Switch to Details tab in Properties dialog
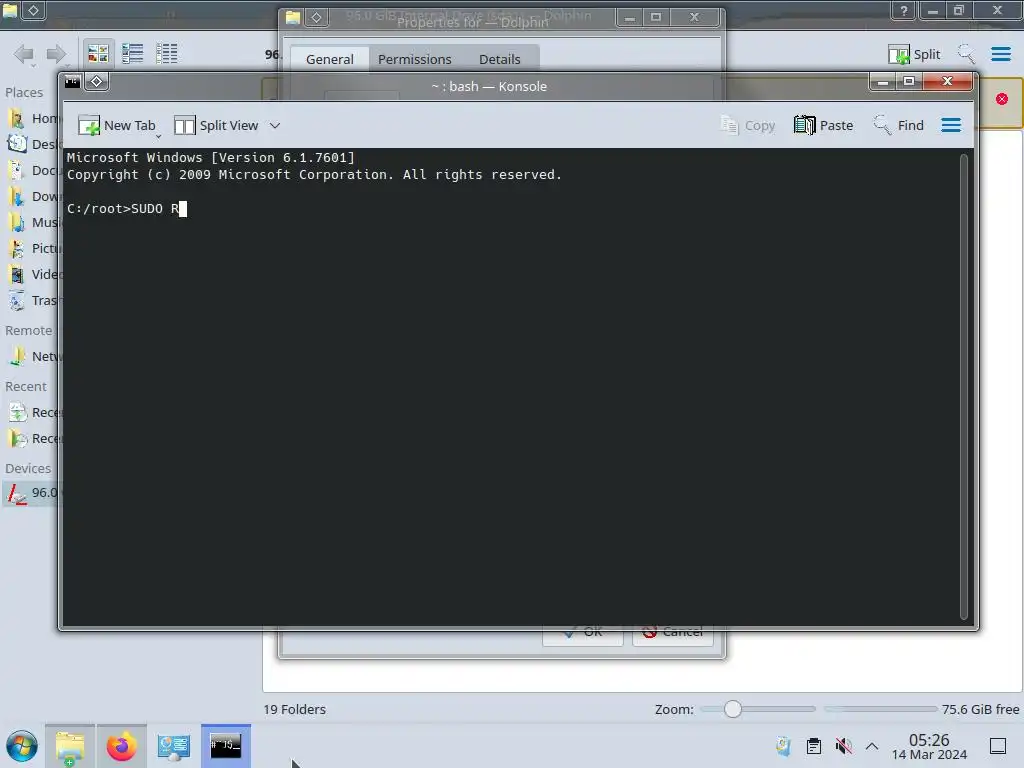This screenshot has height=768, width=1024. point(500,59)
